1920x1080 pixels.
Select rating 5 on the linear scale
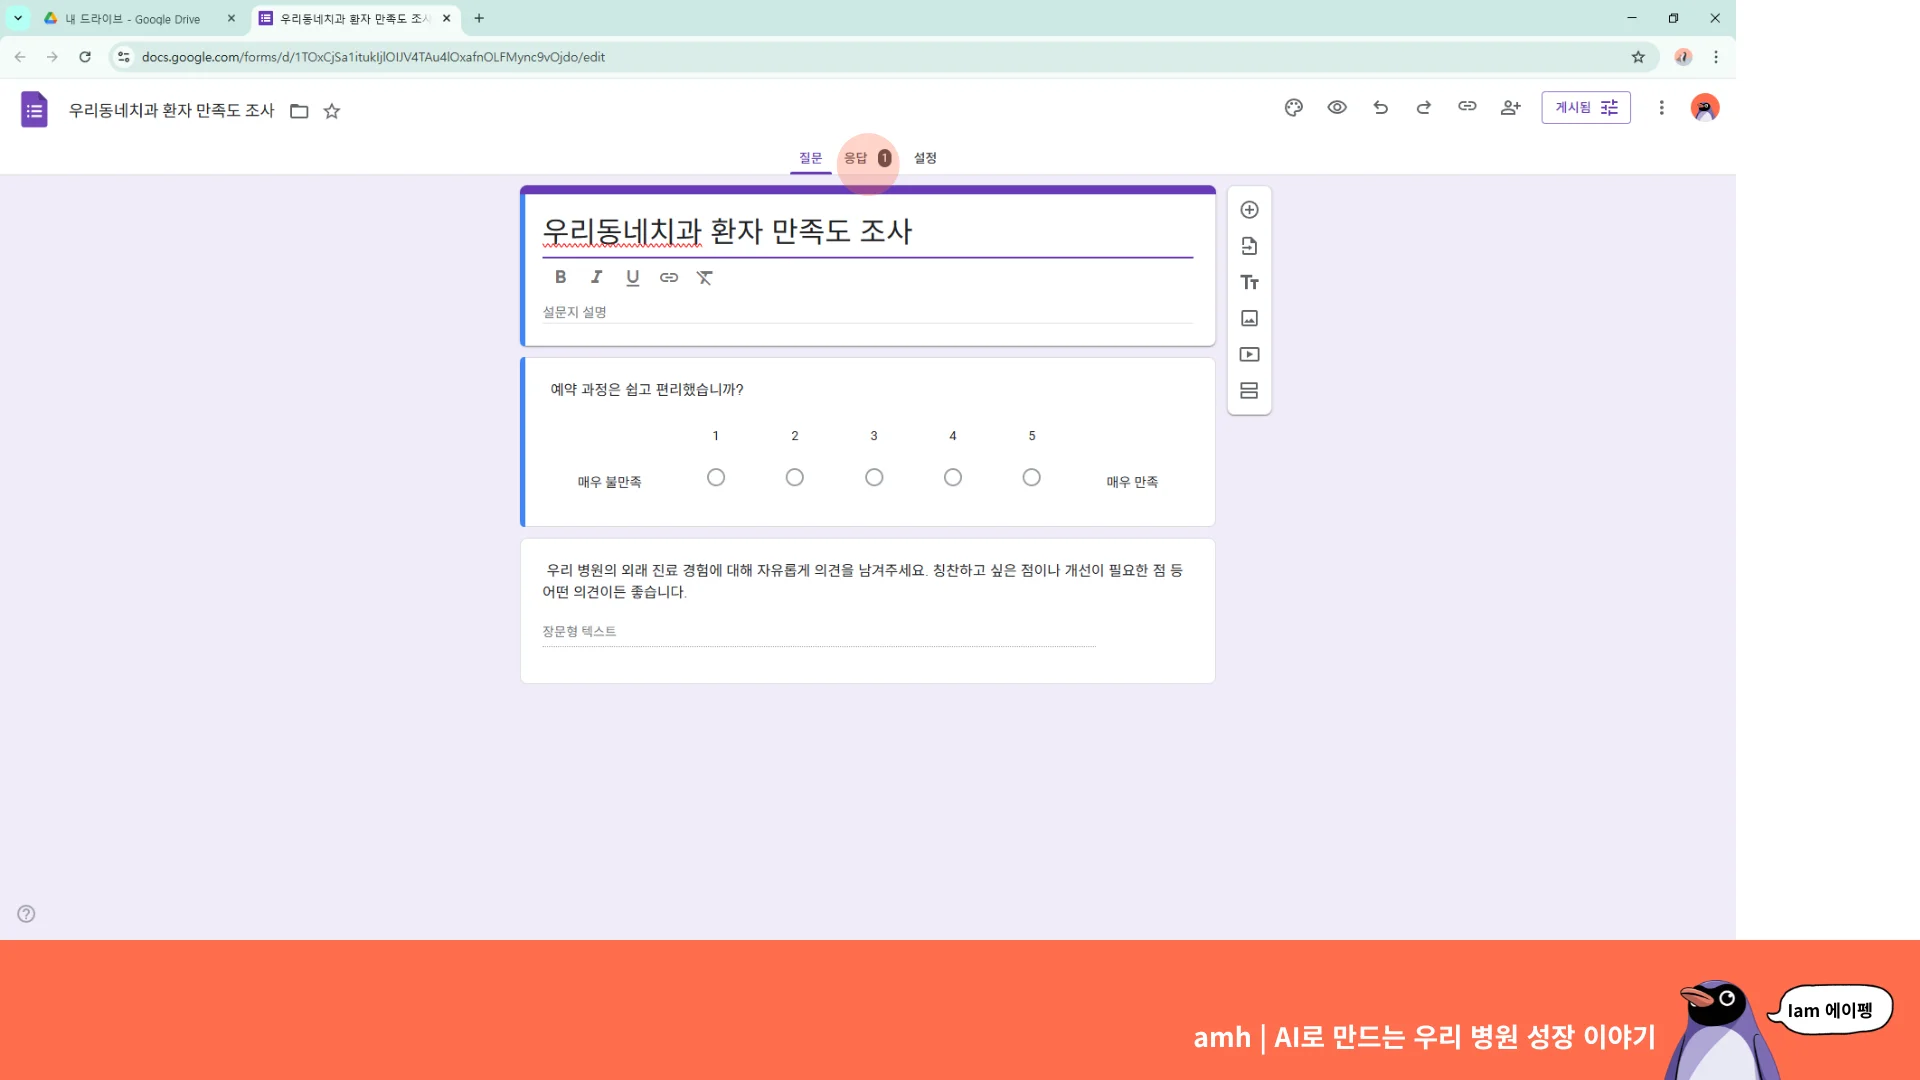pos(1031,477)
